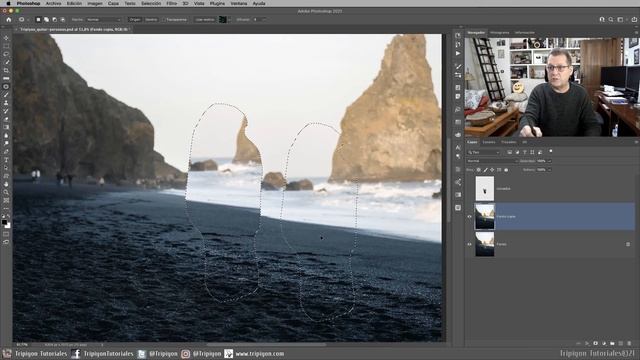Select the Lasso tool
This screenshot has height=360, width=640.
coord(6,54)
